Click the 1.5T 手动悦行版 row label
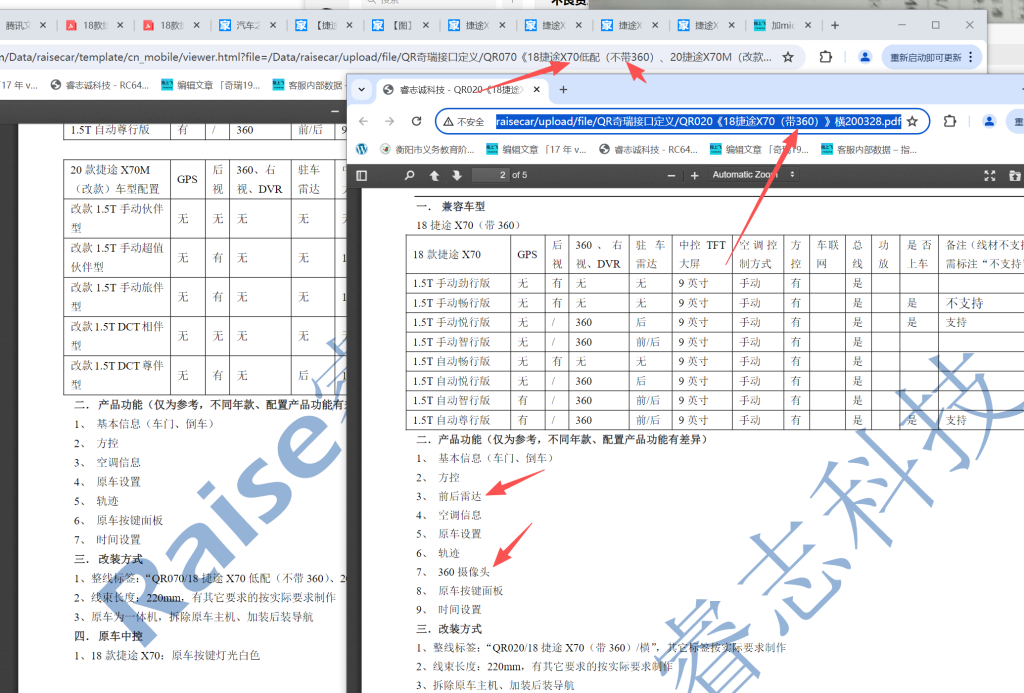1024x693 pixels. pyautogui.click(x=451, y=322)
